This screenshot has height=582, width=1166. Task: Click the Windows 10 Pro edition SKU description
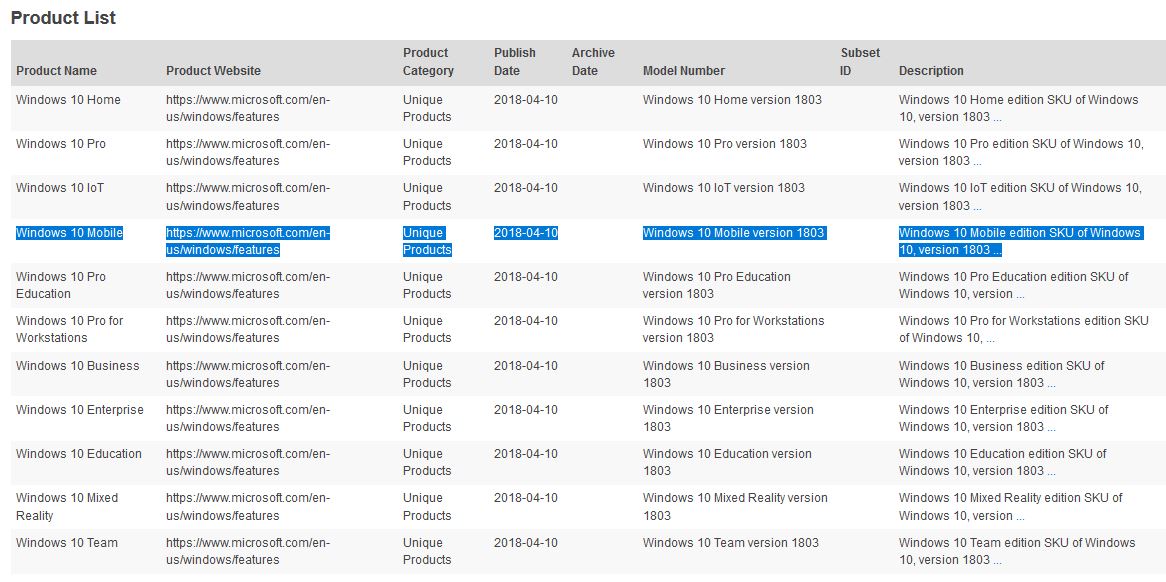tap(1021, 152)
